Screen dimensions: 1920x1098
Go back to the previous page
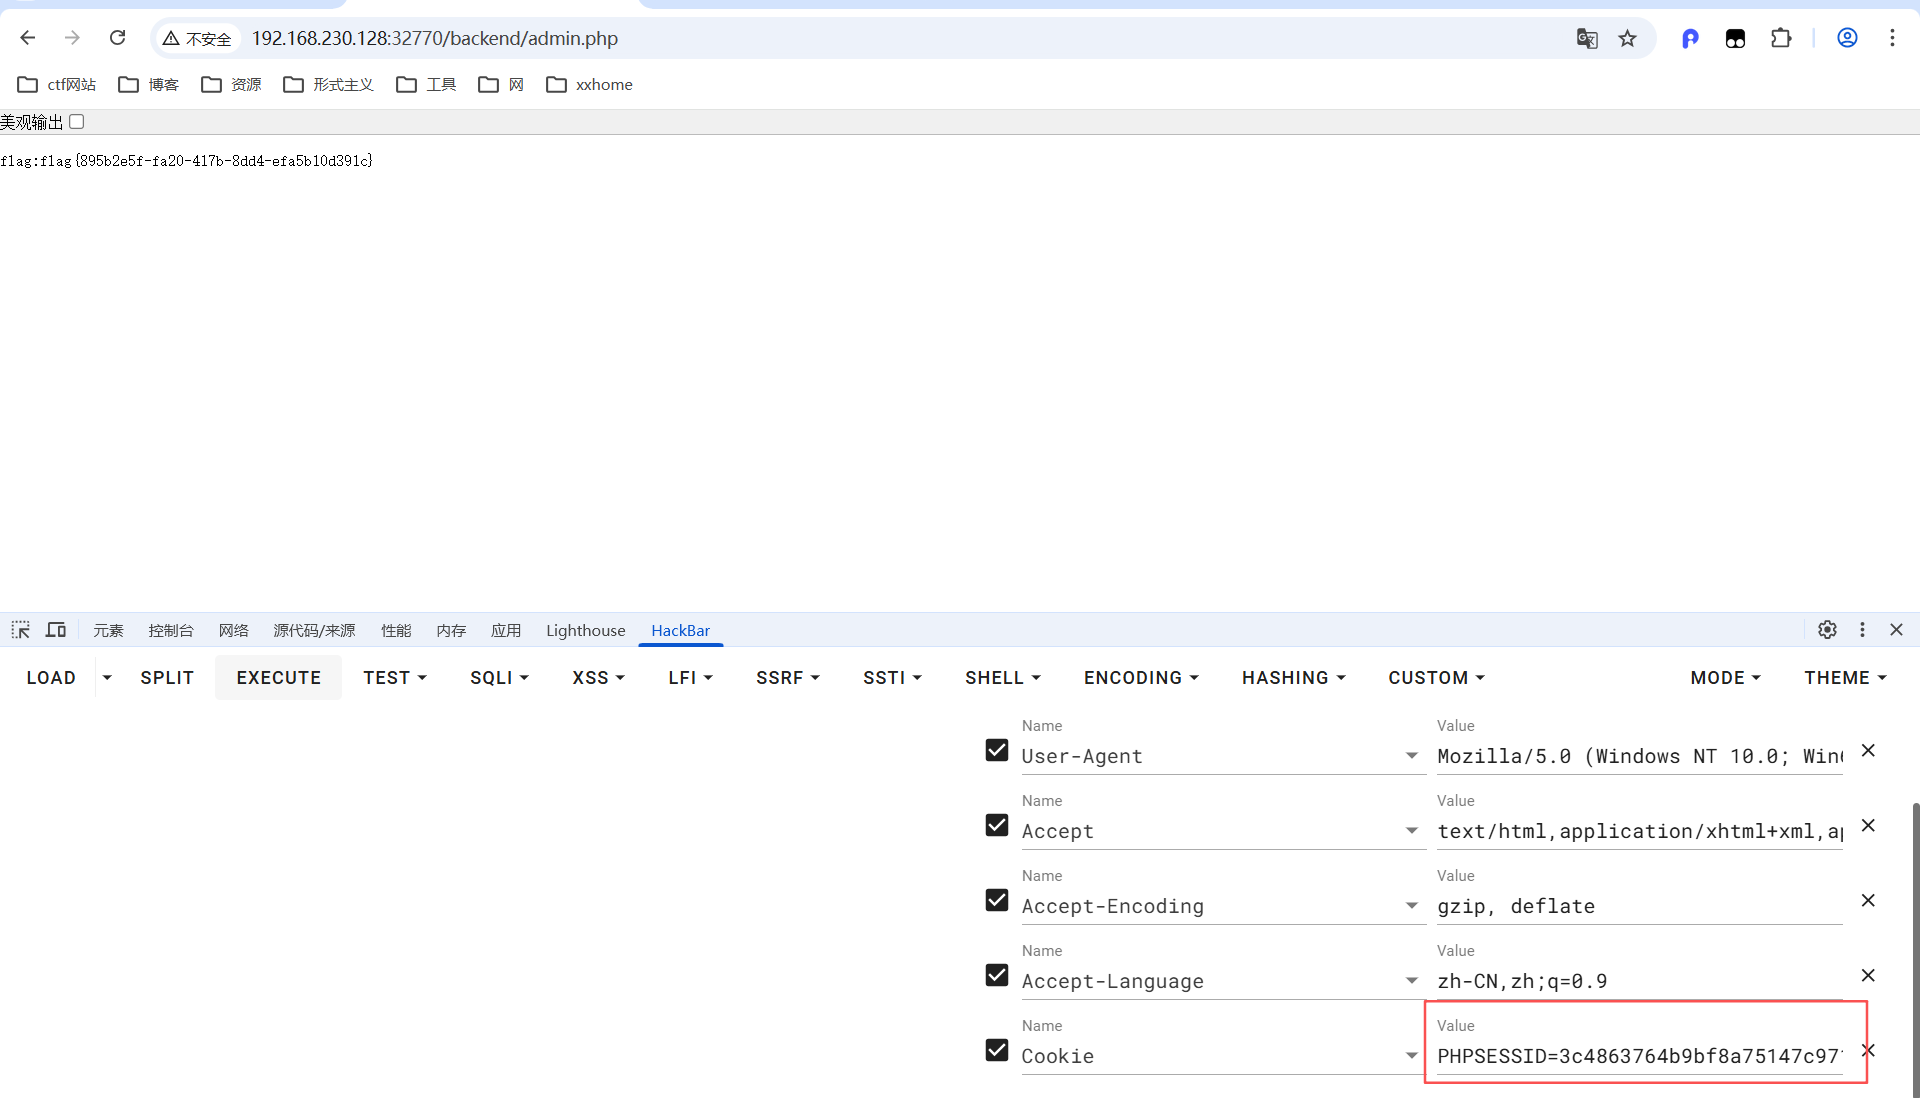click(27, 38)
